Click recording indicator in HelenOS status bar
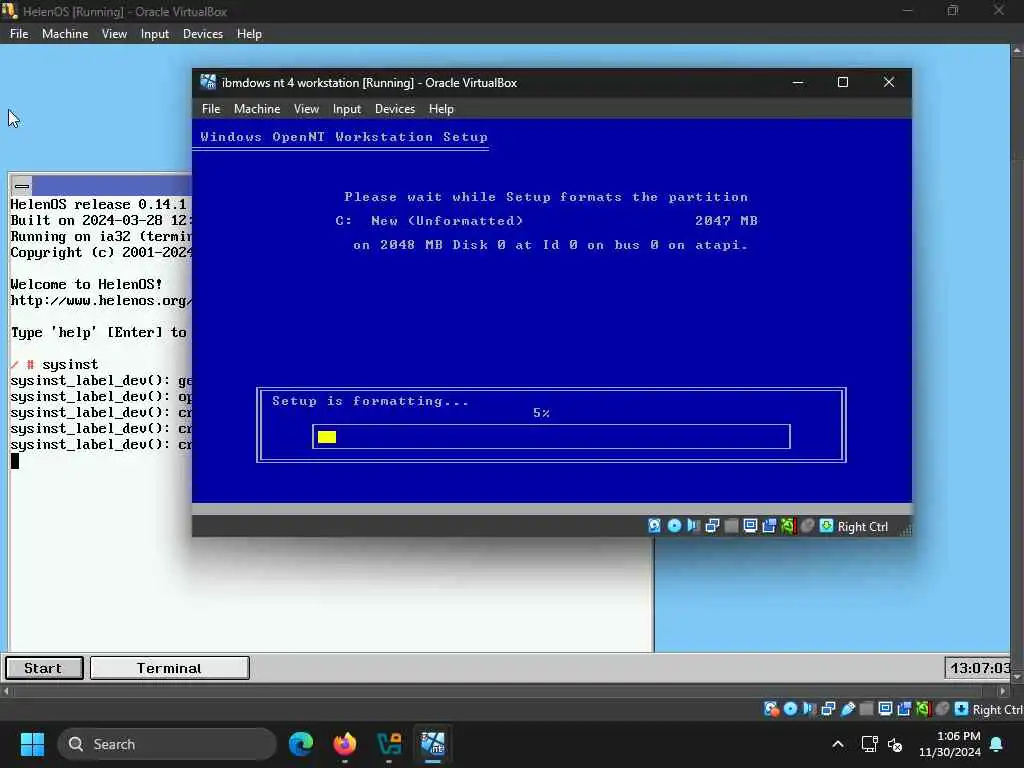1024x768 pixels. pos(904,709)
